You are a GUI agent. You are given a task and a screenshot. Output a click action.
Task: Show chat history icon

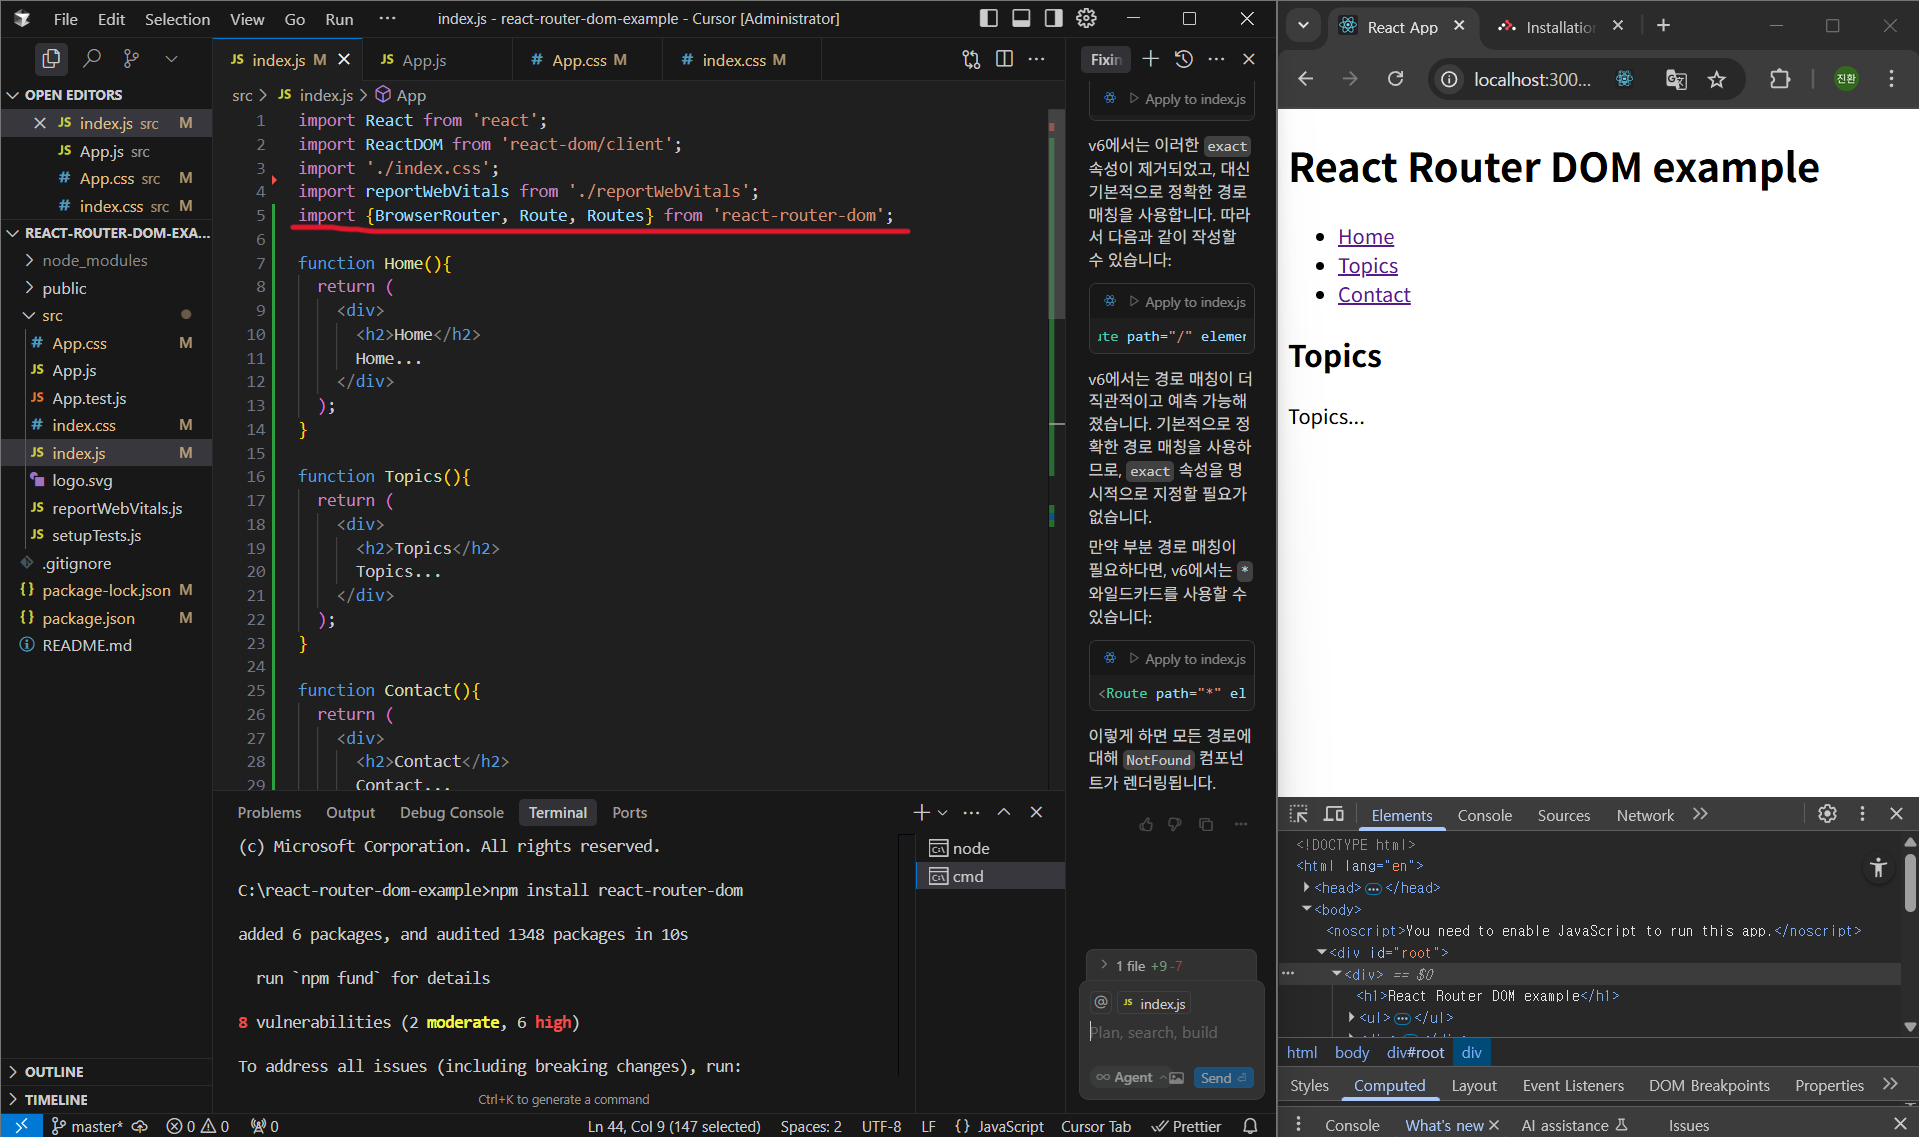pyautogui.click(x=1184, y=59)
